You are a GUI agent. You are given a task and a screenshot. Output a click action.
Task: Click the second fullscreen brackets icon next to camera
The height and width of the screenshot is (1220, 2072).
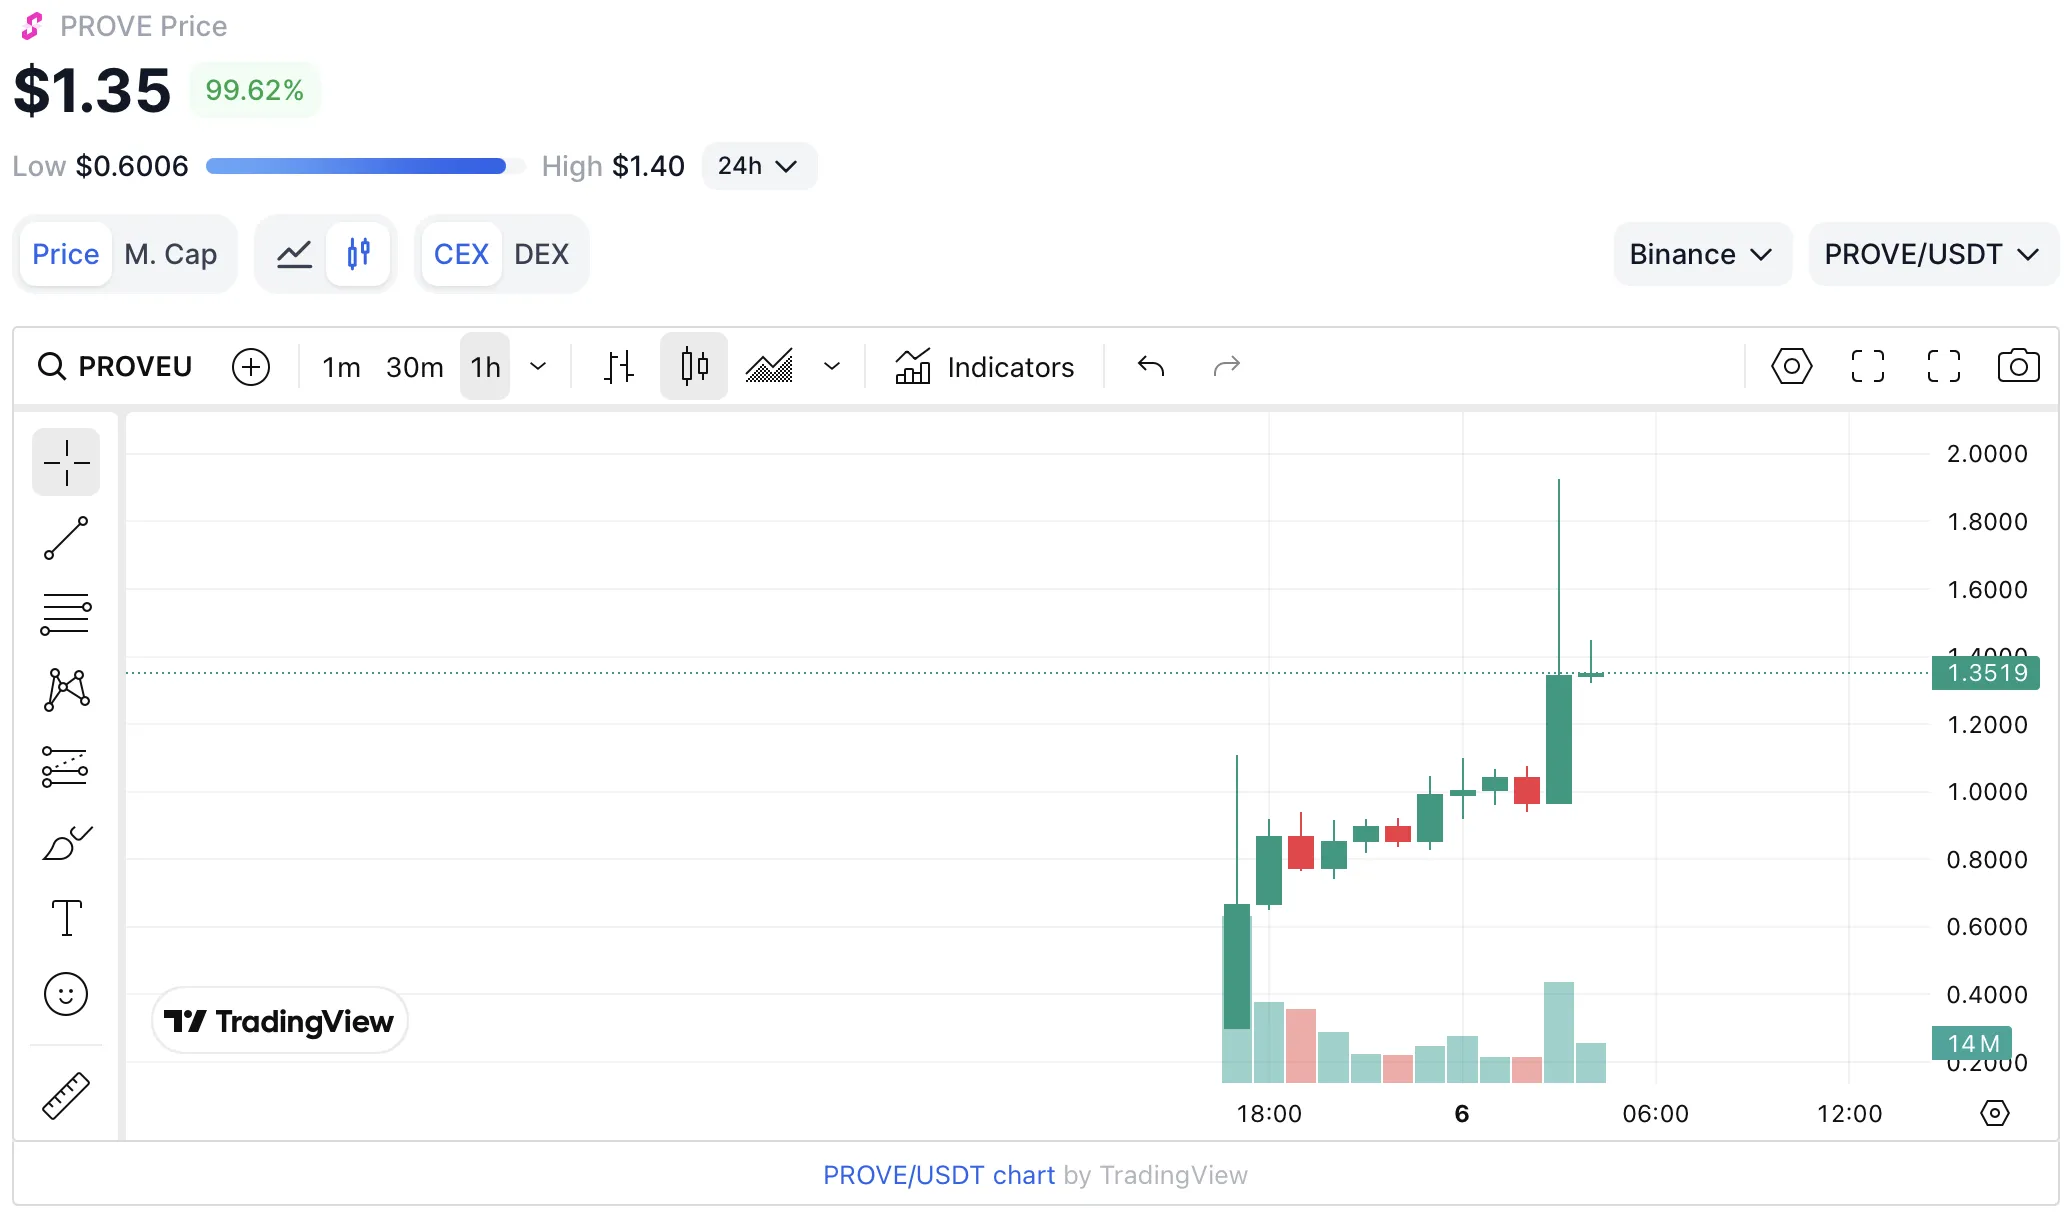point(1944,367)
